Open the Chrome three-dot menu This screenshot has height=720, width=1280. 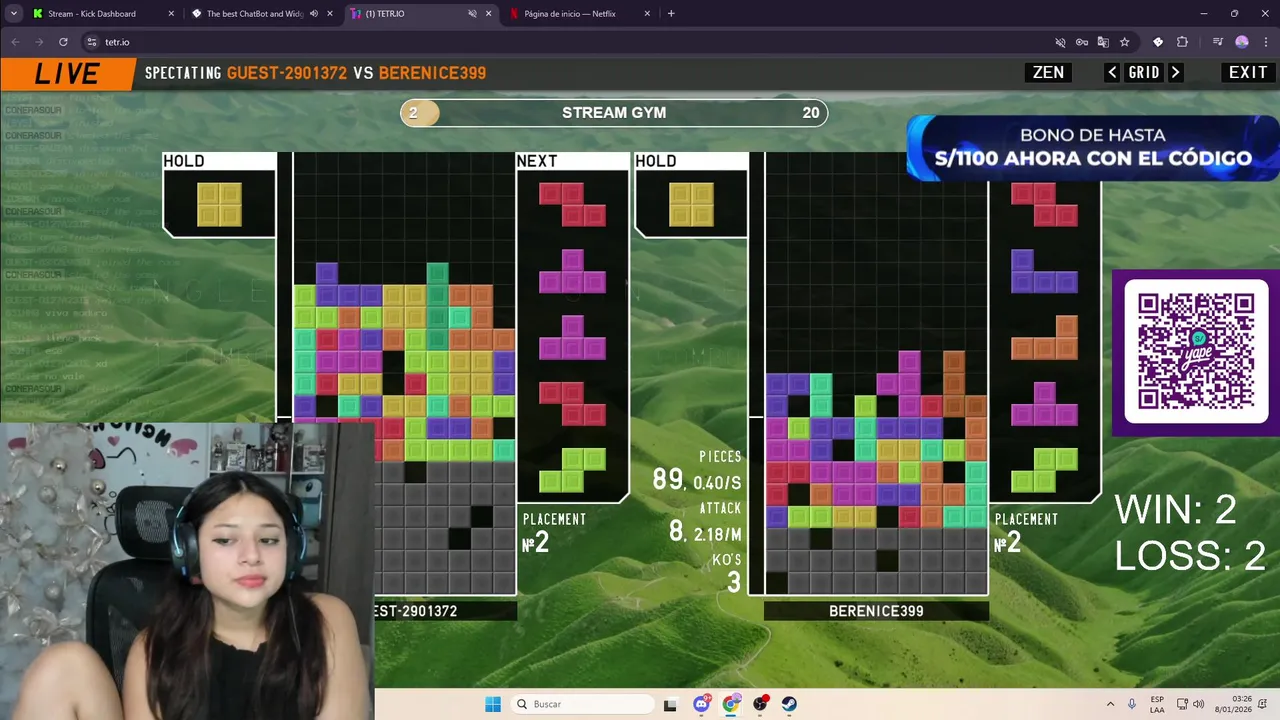click(1264, 42)
